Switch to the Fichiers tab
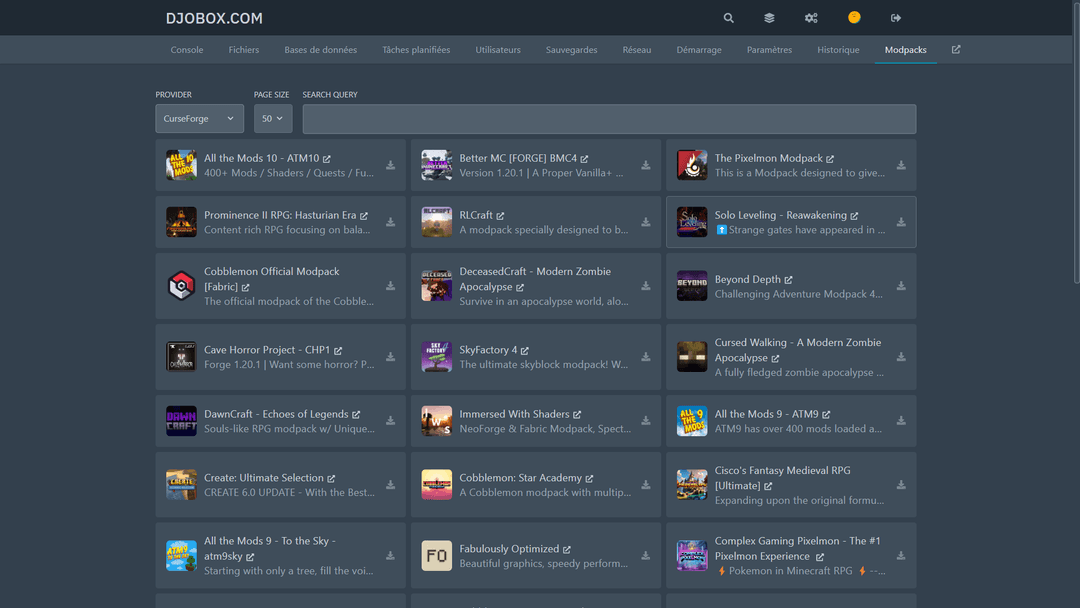This screenshot has height=608, width=1080. click(x=244, y=50)
